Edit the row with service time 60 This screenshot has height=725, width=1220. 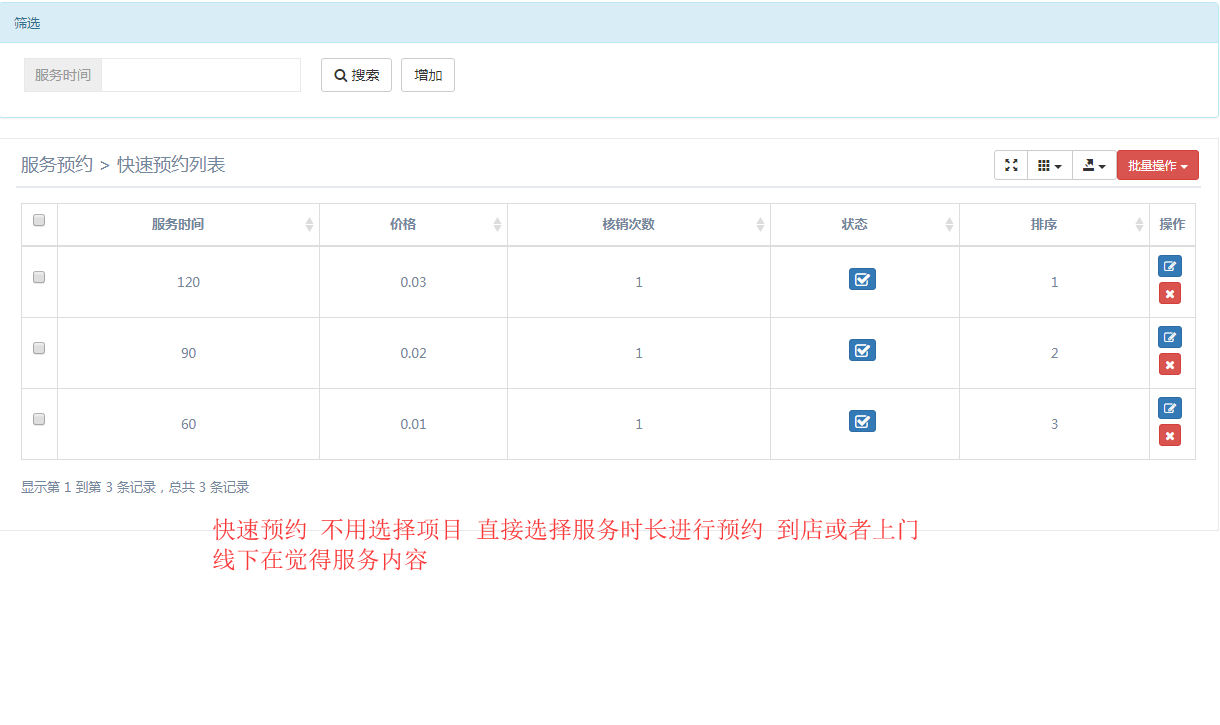1170,408
